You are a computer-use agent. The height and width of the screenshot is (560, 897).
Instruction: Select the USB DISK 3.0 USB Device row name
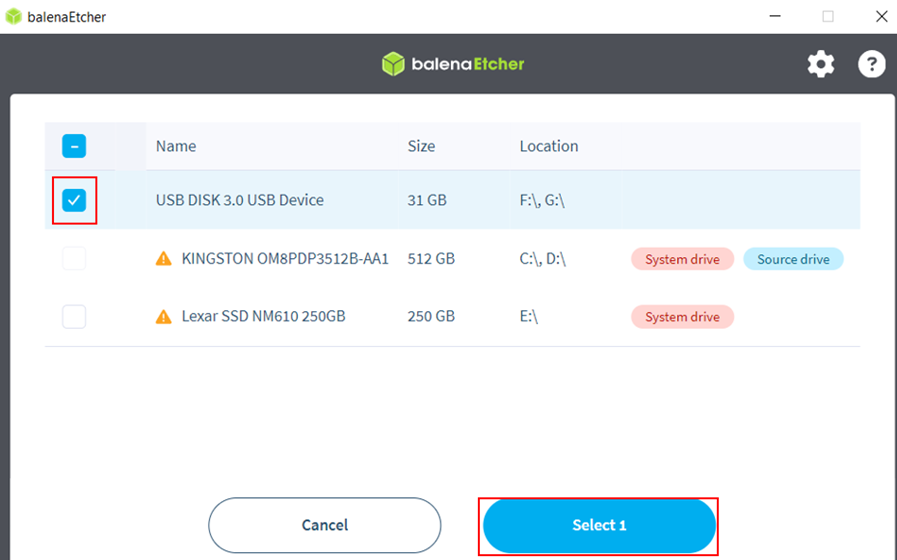(240, 200)
